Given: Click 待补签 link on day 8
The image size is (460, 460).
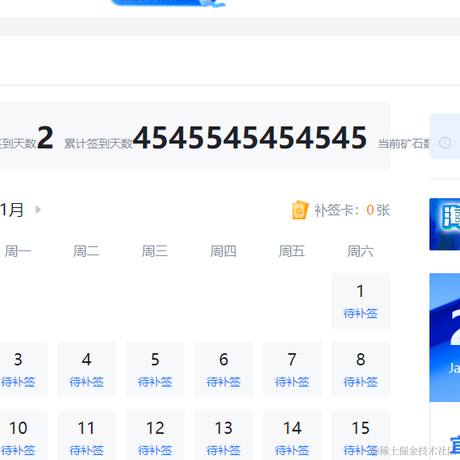Looking at the screenshot, I should [360, 382].
